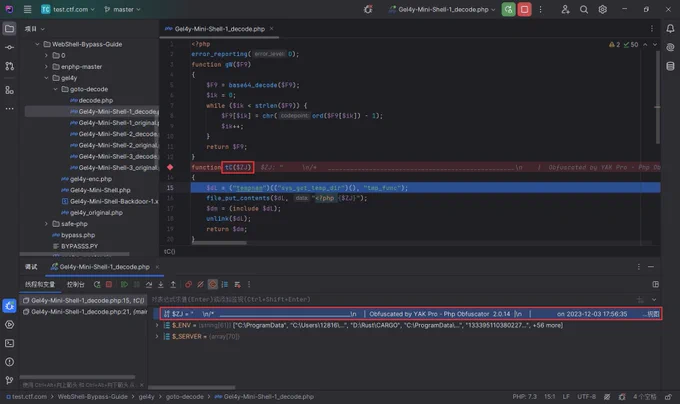Open IDE settings gear
Viewport: 680px width, 404px height.
click(602, 9)
